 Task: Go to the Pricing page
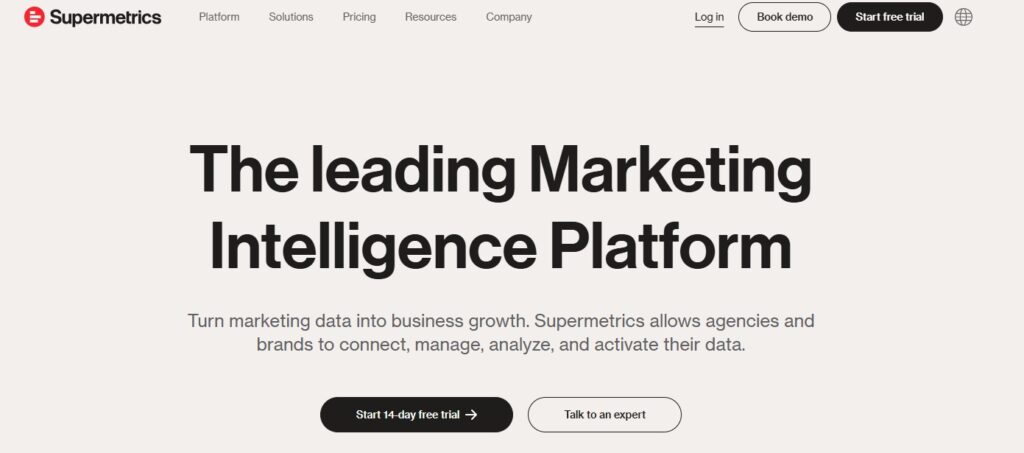[359, 17]
